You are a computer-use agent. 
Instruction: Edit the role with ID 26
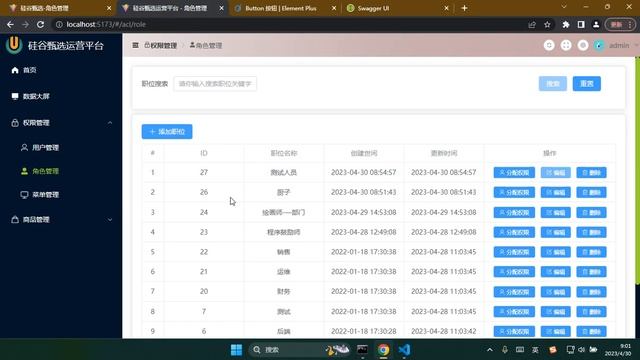point(556,192)
